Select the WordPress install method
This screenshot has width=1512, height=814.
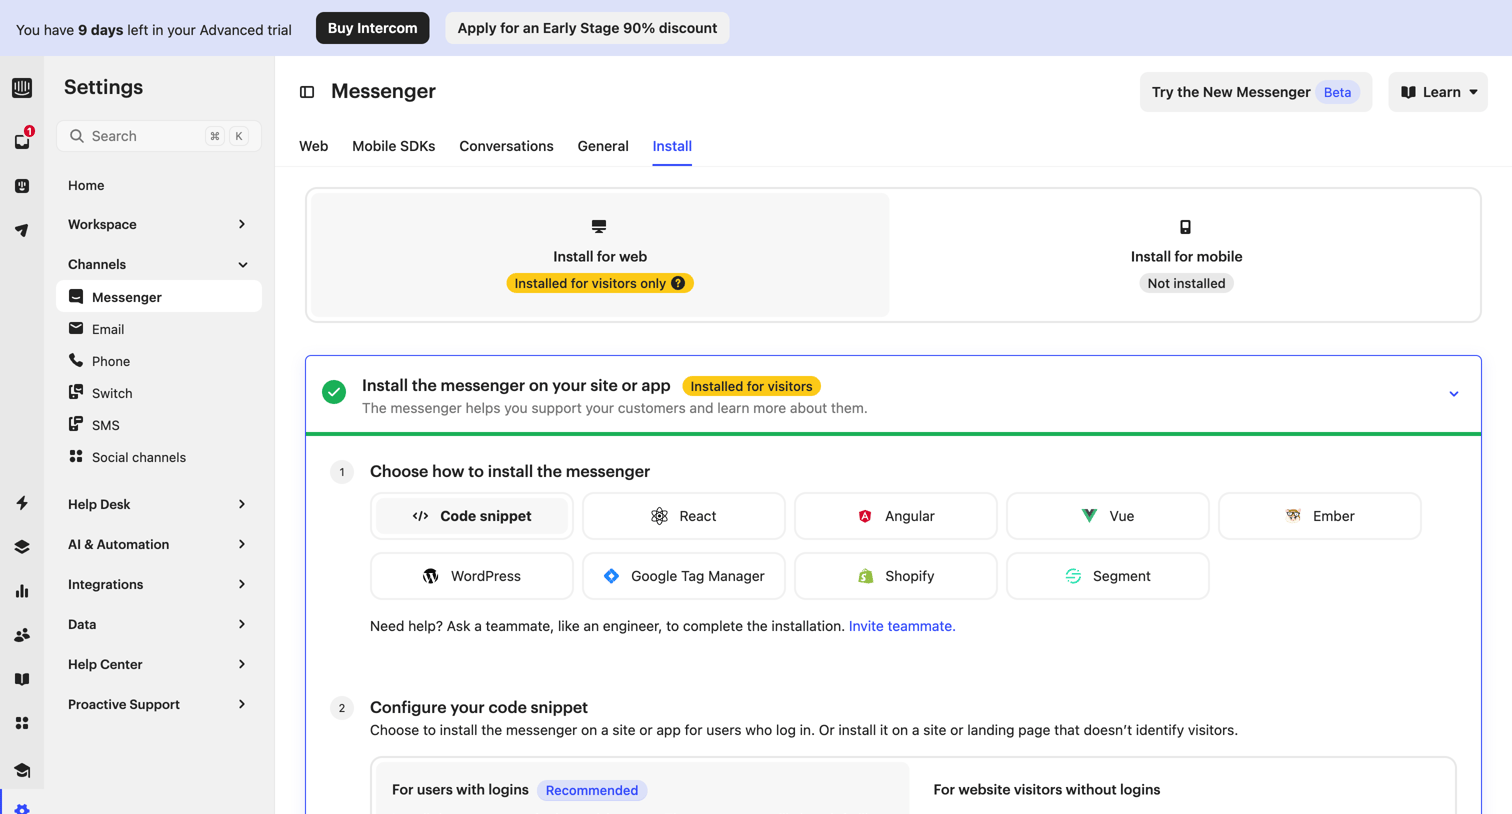[x=472, y=576]
